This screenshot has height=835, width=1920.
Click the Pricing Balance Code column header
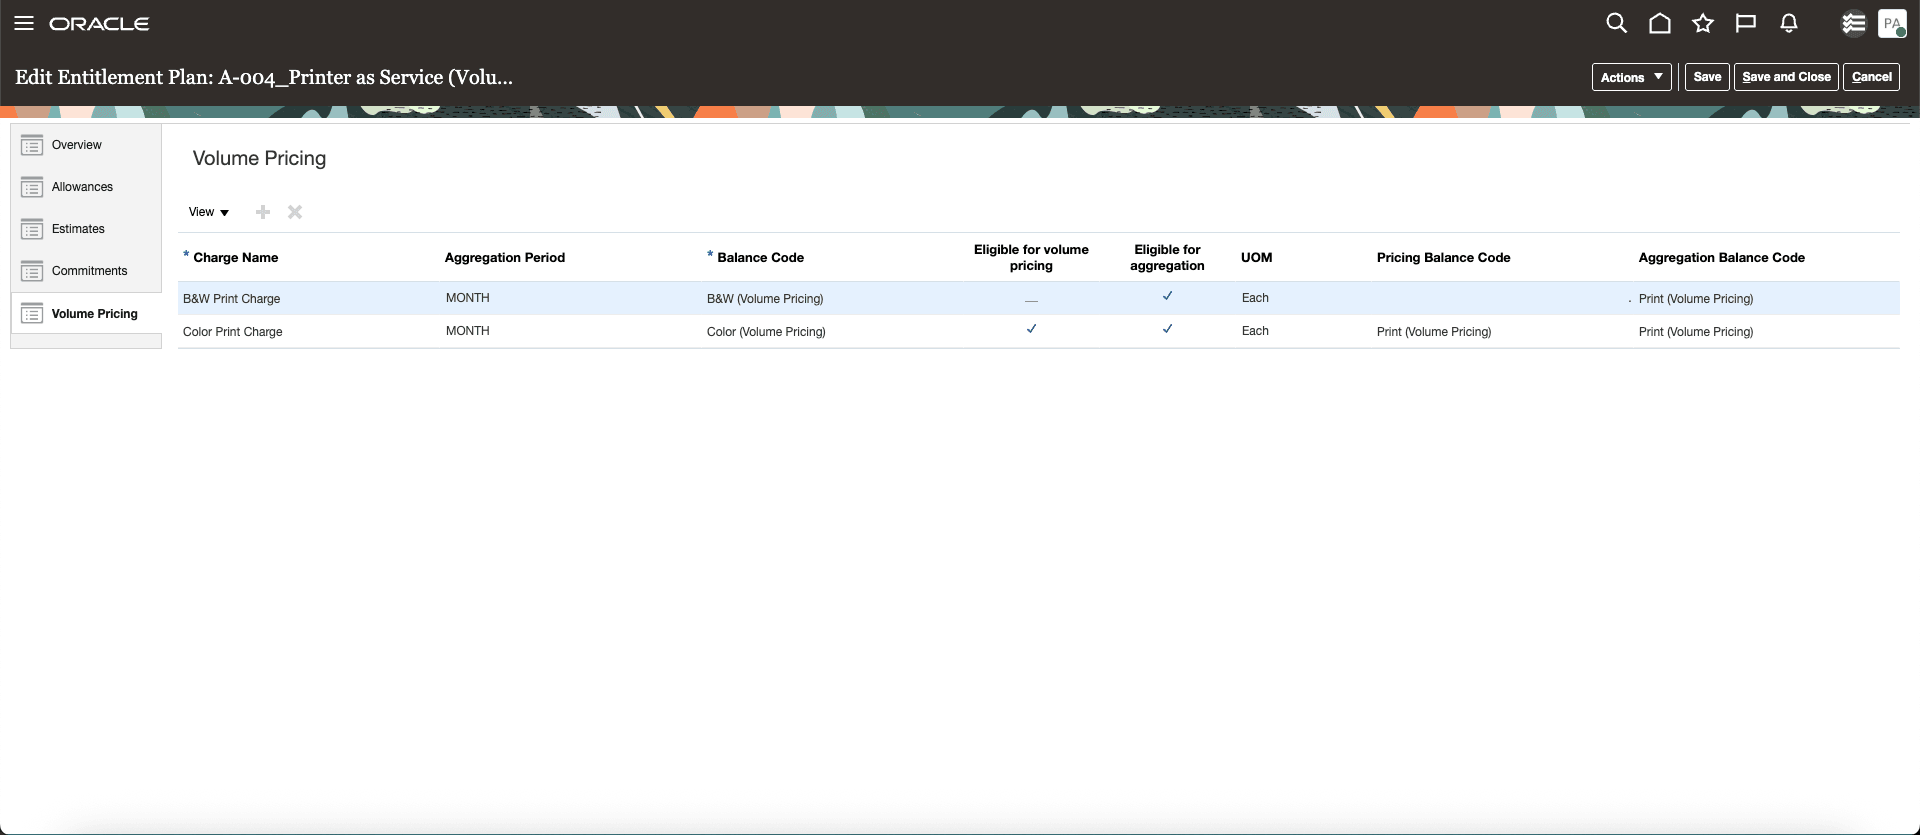click(1443, 257)
